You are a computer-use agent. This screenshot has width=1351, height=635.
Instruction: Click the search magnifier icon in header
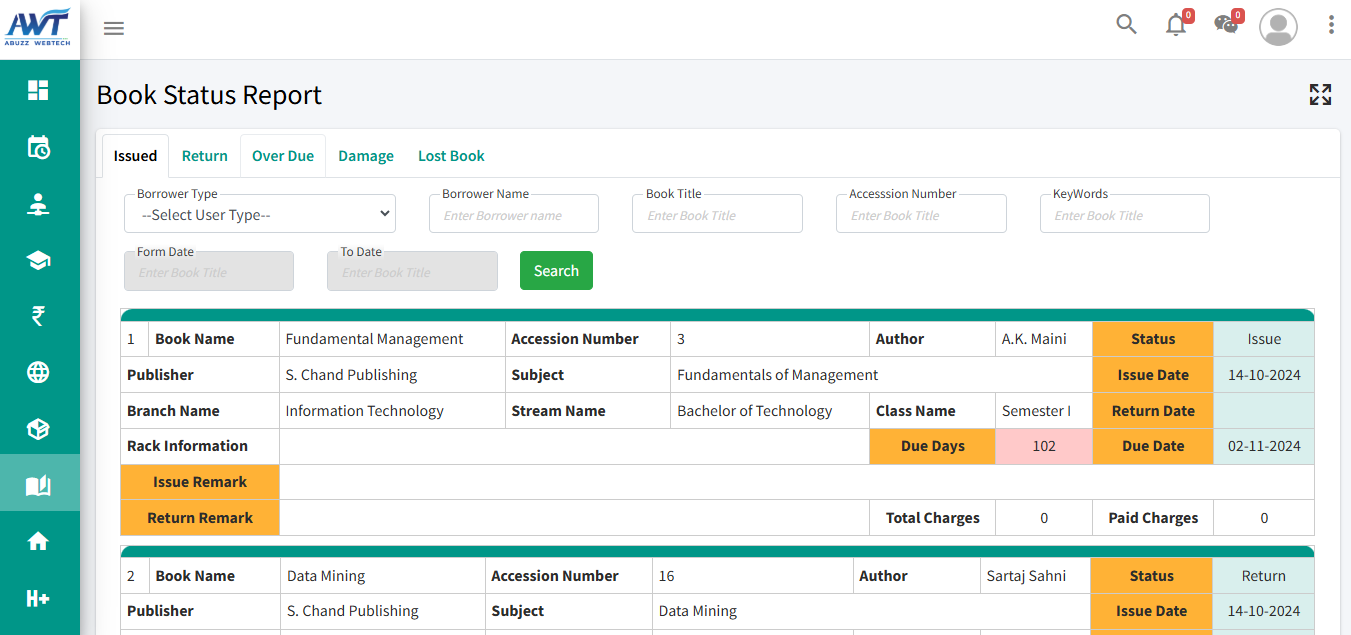[1126, 25]
